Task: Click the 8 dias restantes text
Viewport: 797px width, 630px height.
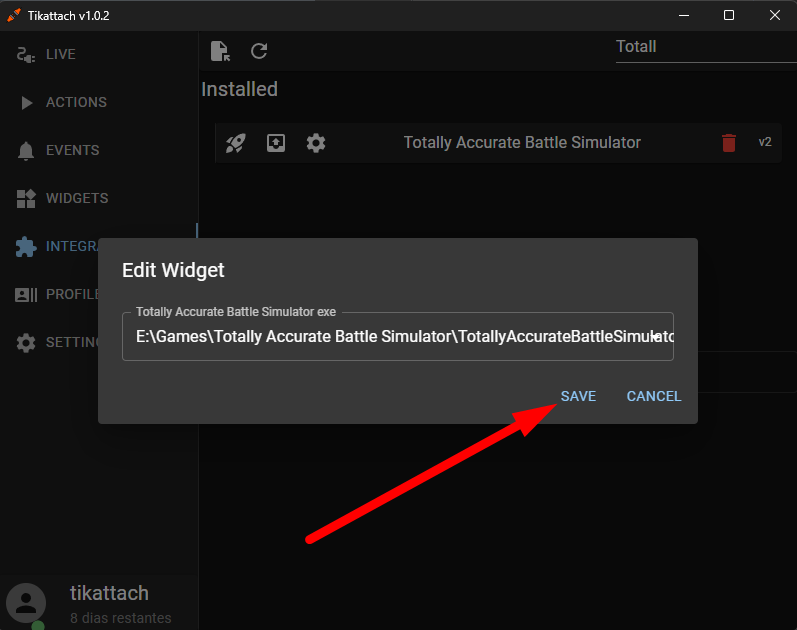Action: coord(120,618)
